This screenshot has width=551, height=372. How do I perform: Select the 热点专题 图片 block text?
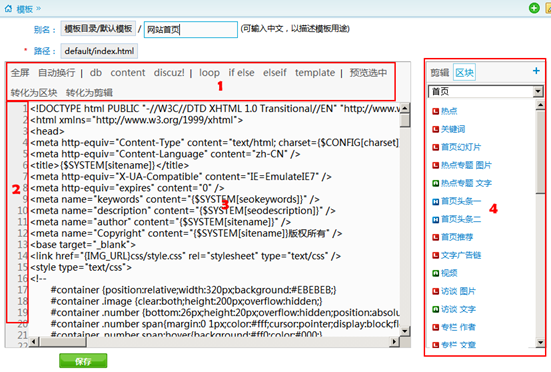466,165
